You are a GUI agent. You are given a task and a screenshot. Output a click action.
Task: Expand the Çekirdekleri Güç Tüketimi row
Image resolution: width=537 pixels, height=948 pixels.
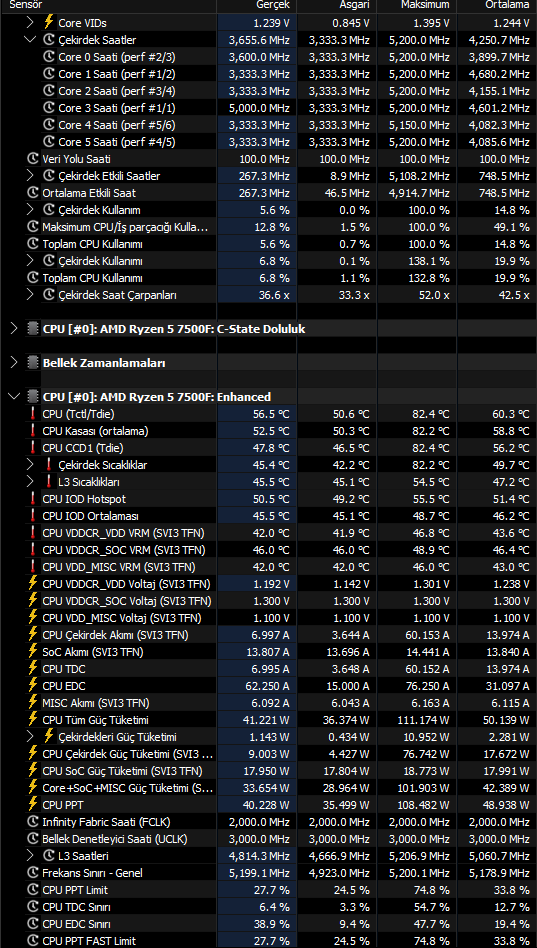pyautogui.click(x=30, y=736)
